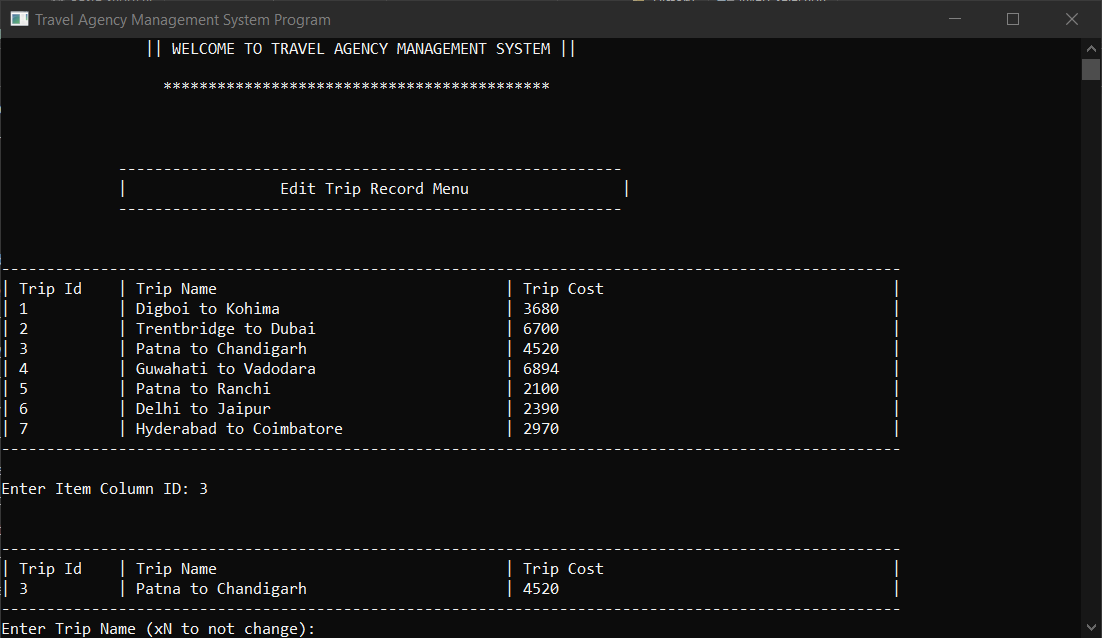Image resolution: width=1102 pixels, height=638 pixels.
Task: Click the Hyderabad to Coimbatore trip entry
Action: click(x=239, y=428)
